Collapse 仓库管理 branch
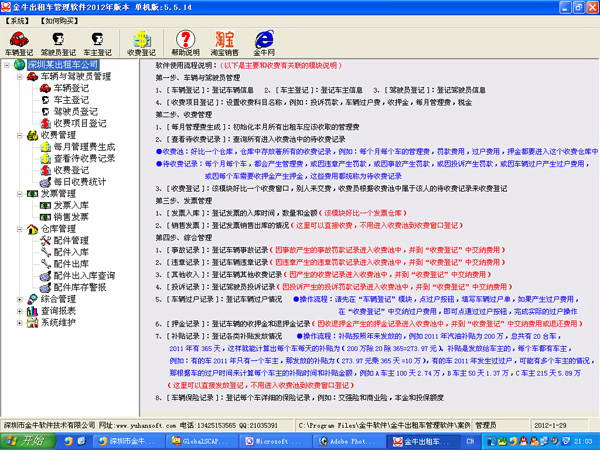This screenshot has width=600, height=450. [x=20, y=229]
